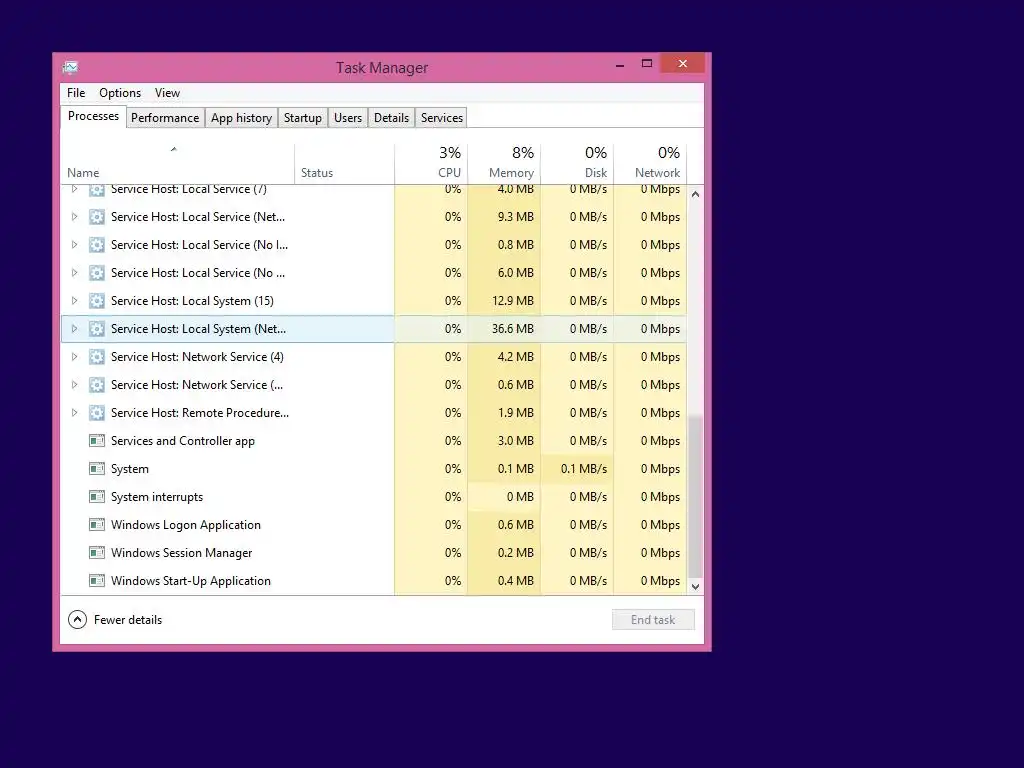Switch to the App history tab
The height and width of the screenshot is (768, 1024).
241,118
